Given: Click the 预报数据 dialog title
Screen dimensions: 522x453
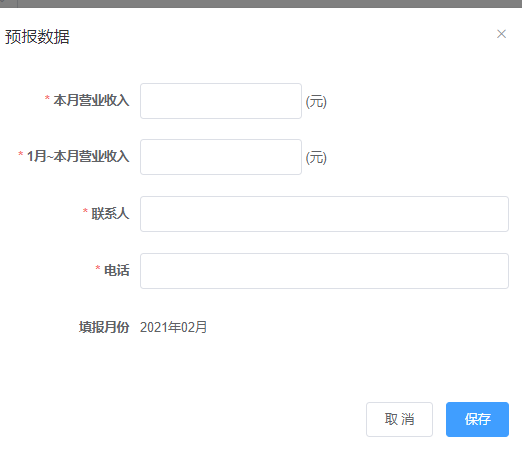Looking at the screenshot, I should 37,37.
